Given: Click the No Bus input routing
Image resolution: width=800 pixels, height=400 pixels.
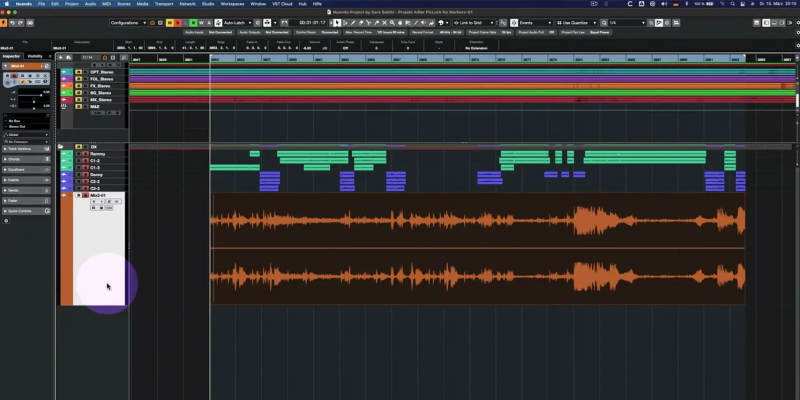Looking at the screenshot, I should point(27,121).
